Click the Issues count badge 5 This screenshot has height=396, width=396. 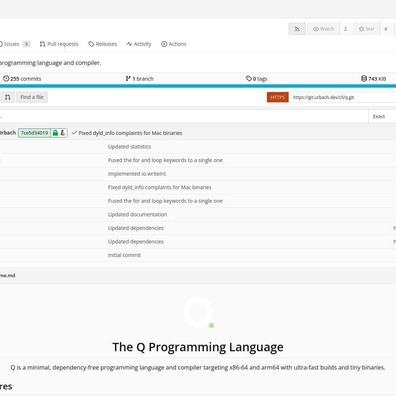(26, 44)
